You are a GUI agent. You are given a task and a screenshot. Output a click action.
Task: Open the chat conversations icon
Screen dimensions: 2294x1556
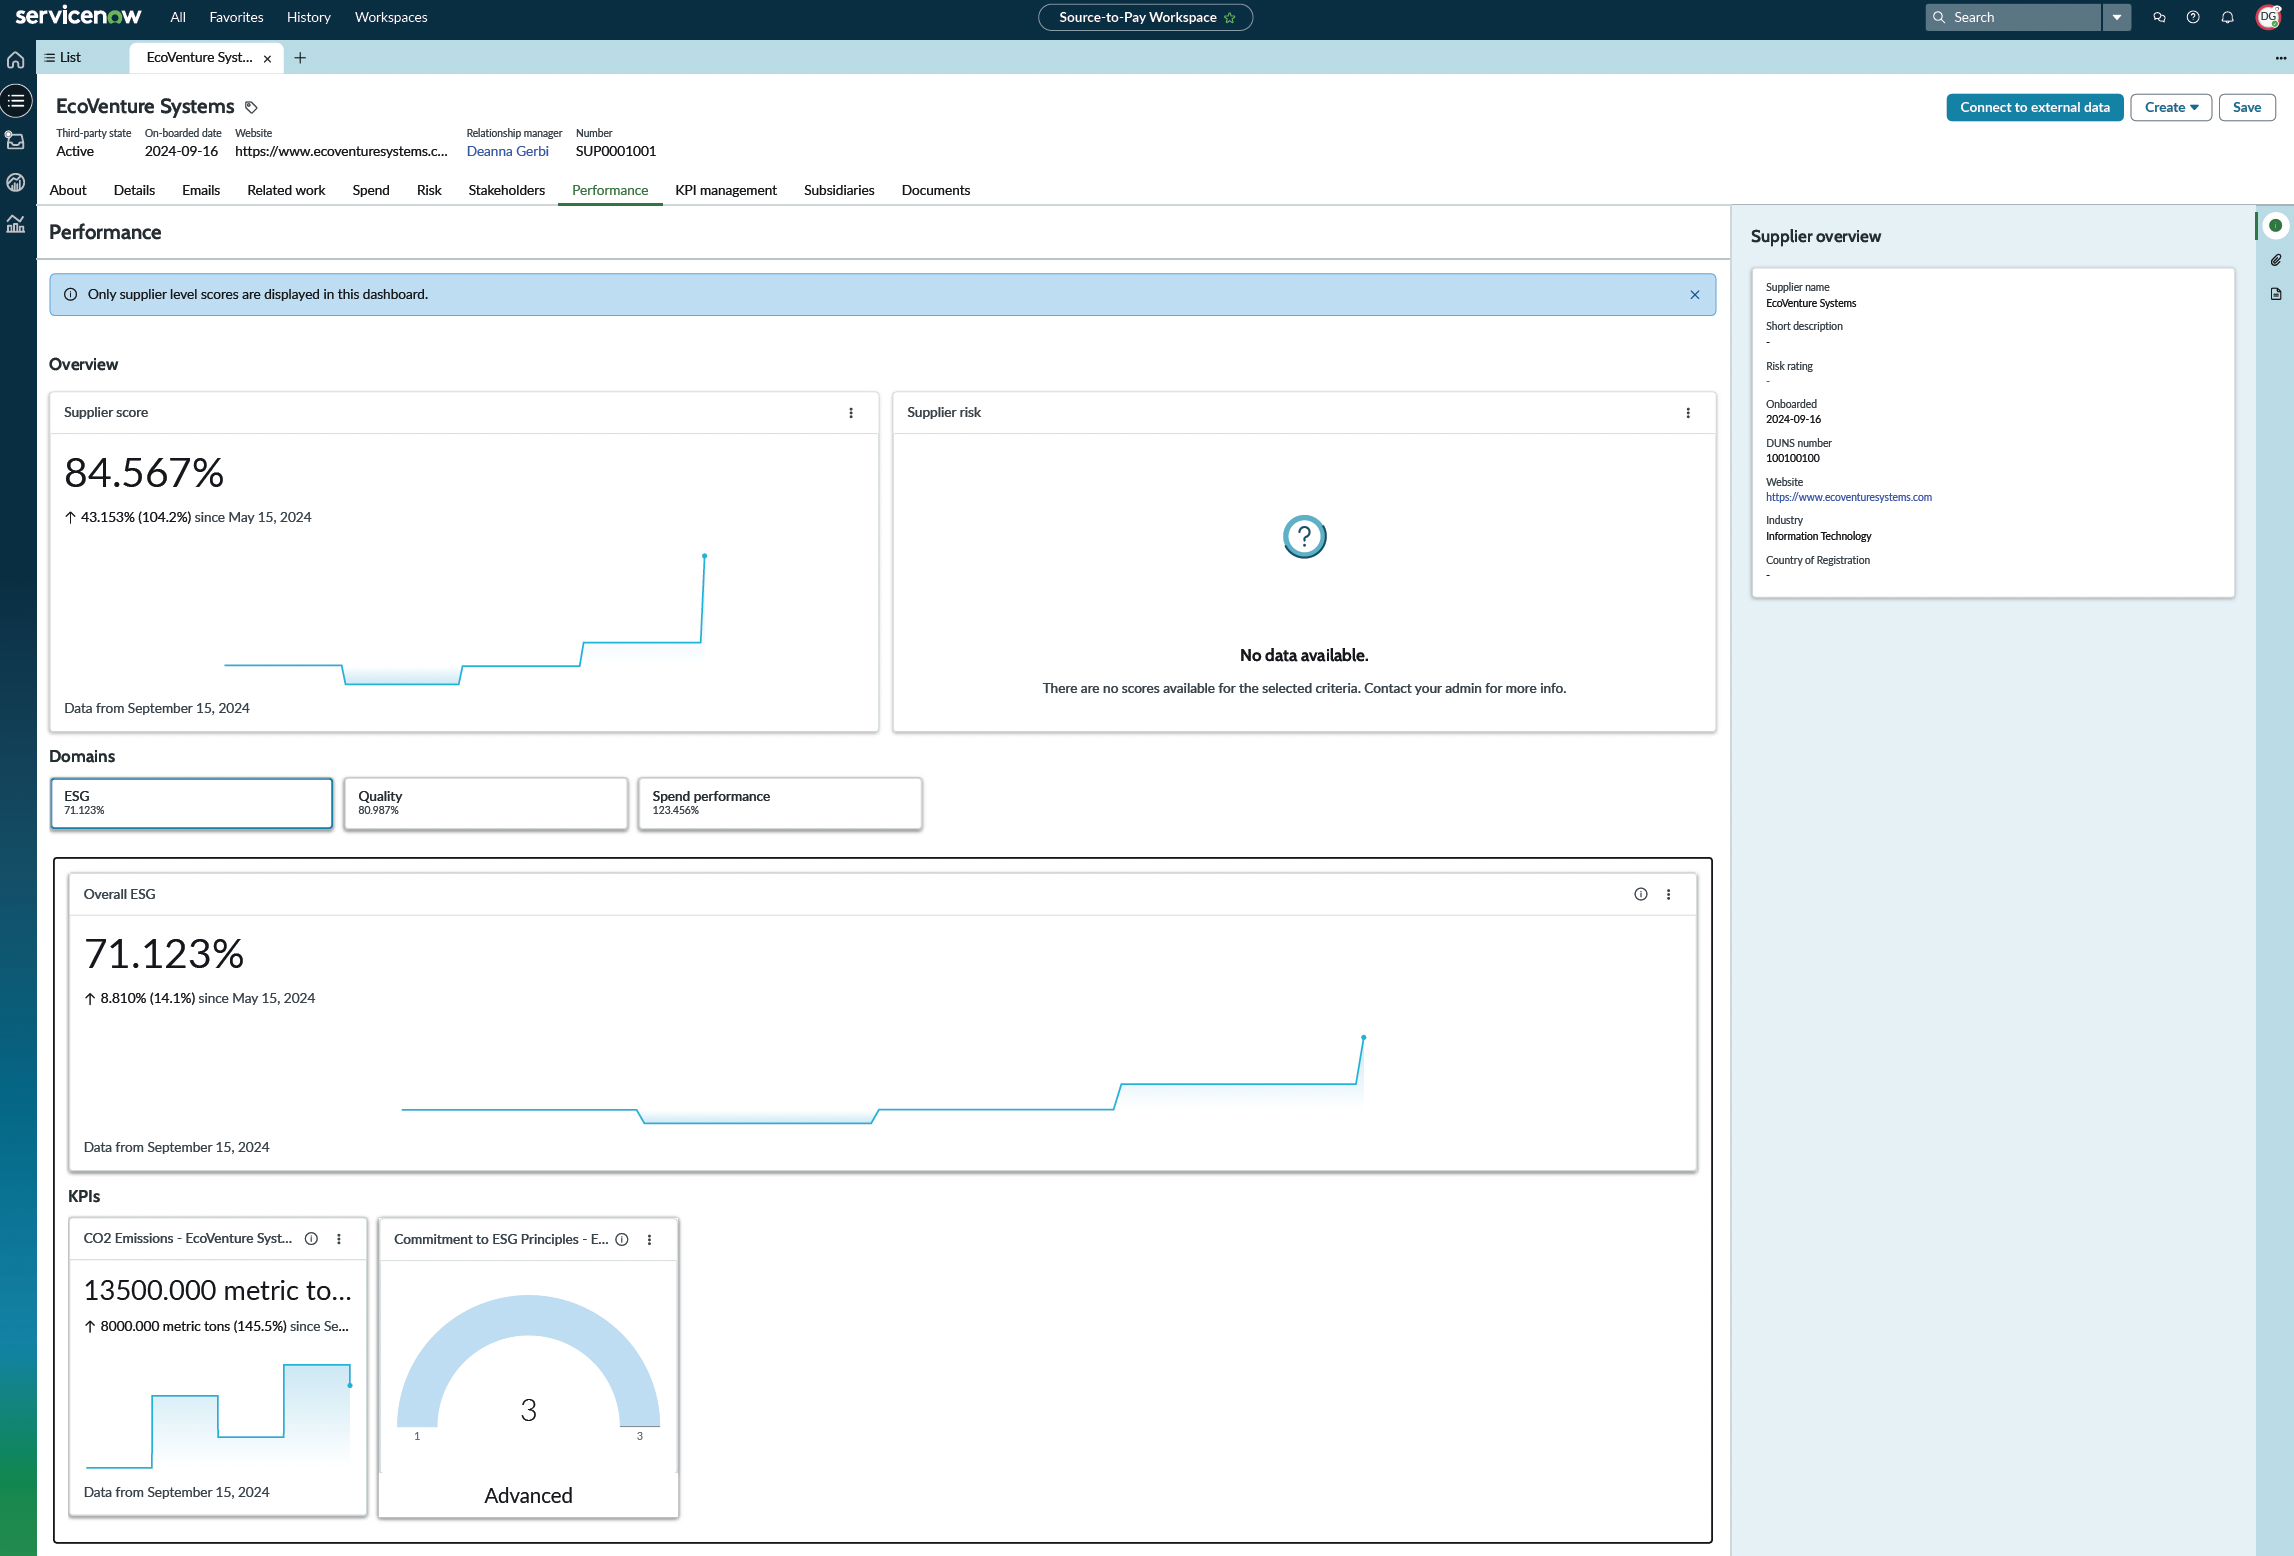pyautogui.click(x=2159, y=17)
